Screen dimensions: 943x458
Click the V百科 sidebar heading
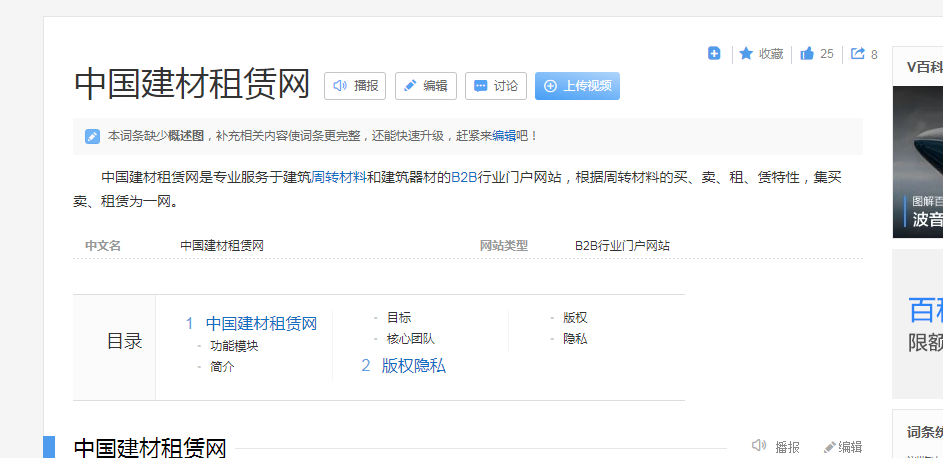[924, 67]
